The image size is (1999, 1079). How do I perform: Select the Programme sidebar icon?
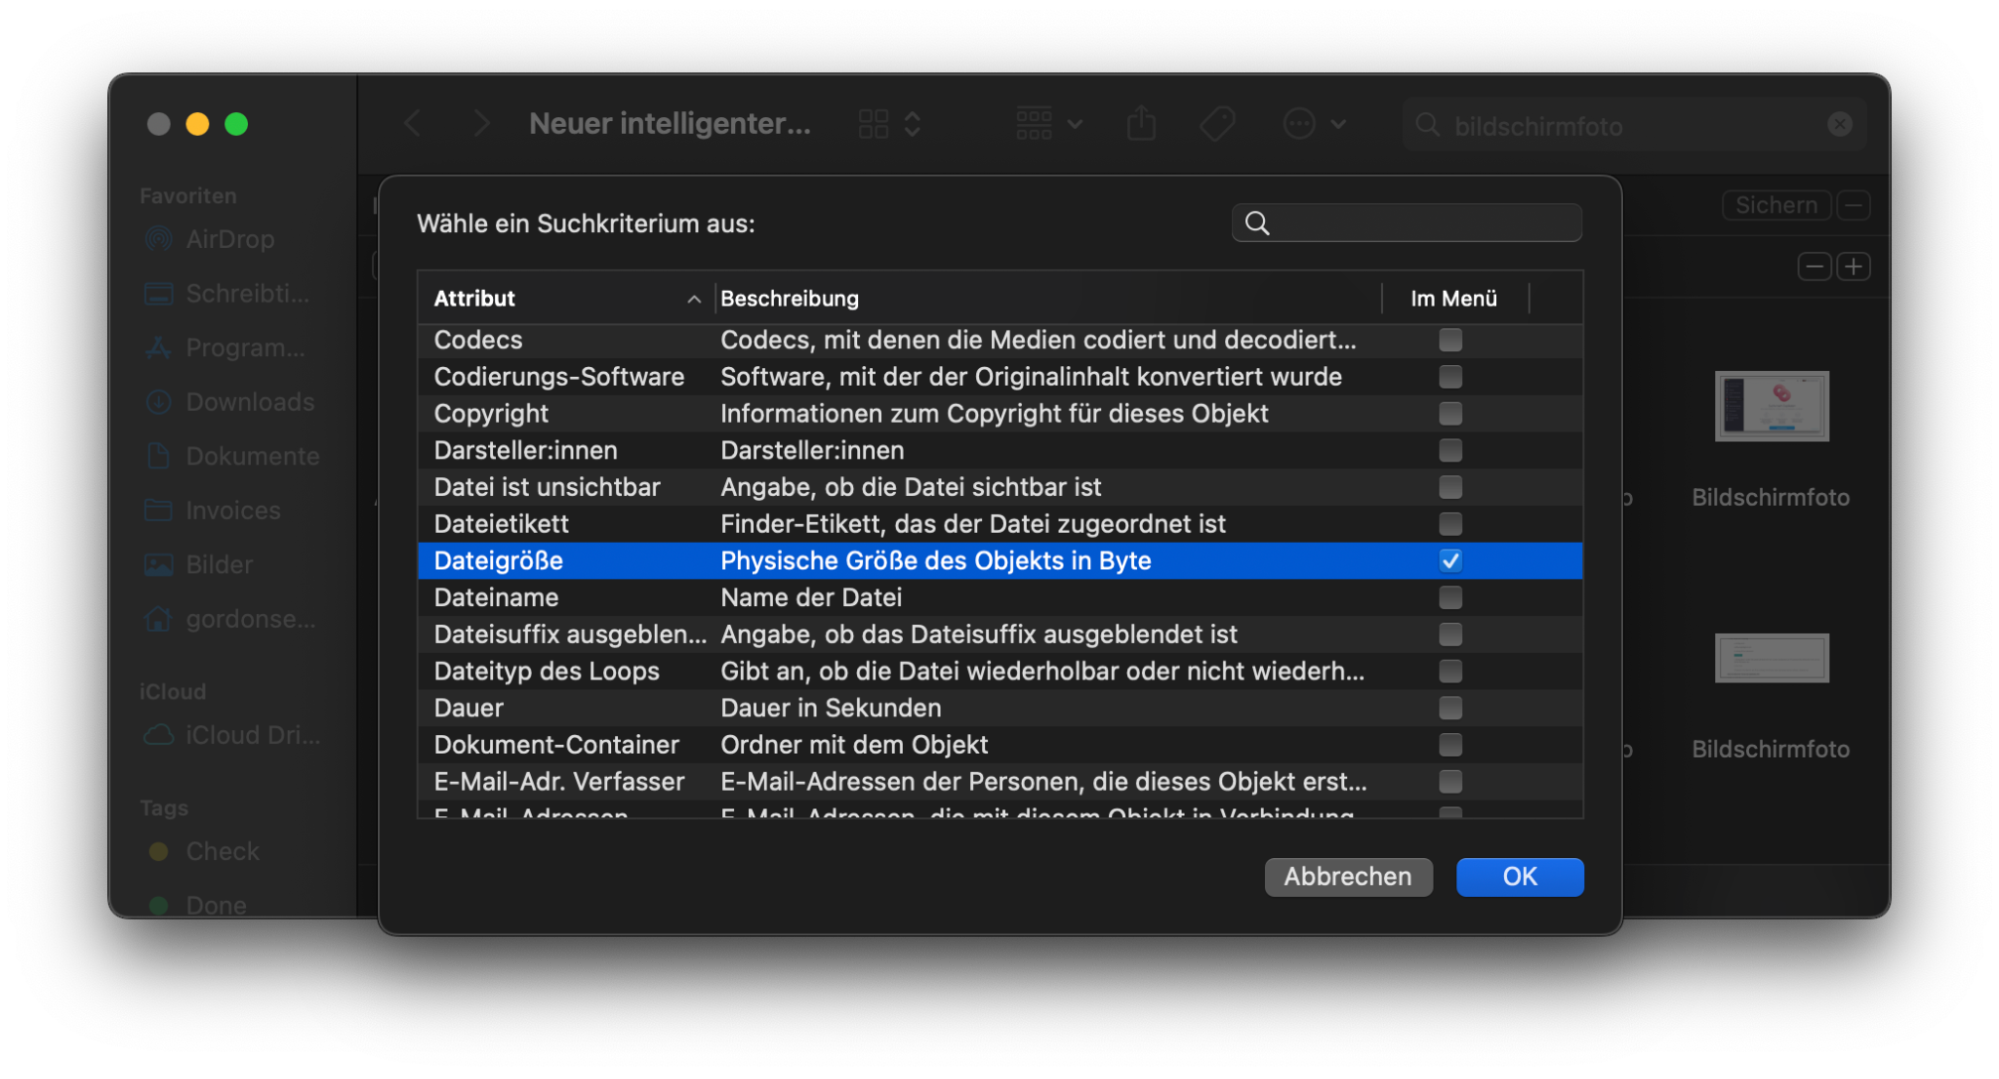(x=157, y=348)
